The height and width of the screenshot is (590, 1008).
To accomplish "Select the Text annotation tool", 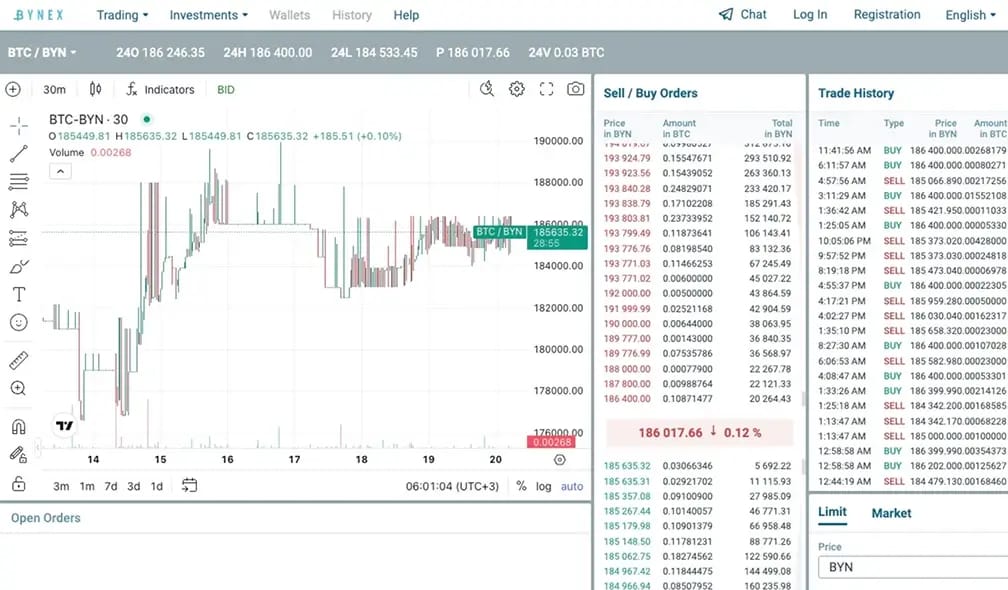I will coord(19,294).
